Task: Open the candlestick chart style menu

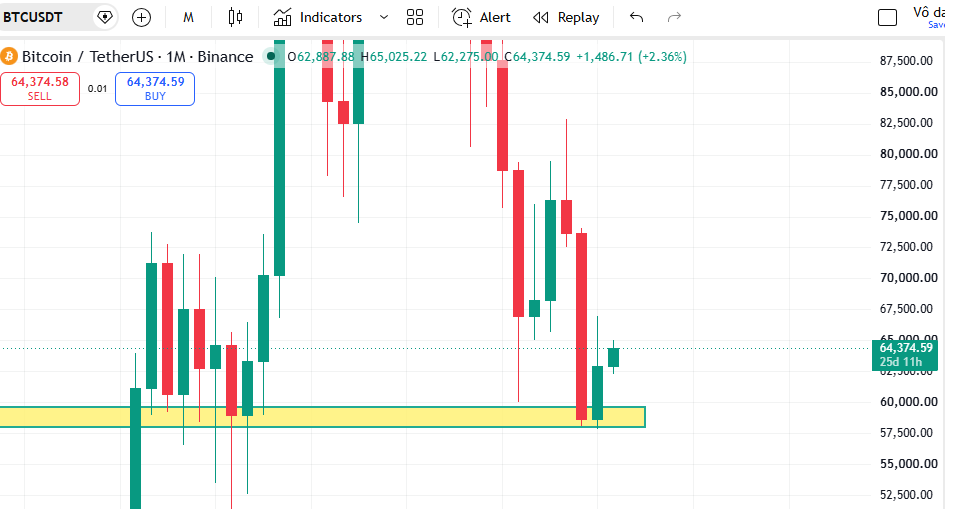Action: 235,17
